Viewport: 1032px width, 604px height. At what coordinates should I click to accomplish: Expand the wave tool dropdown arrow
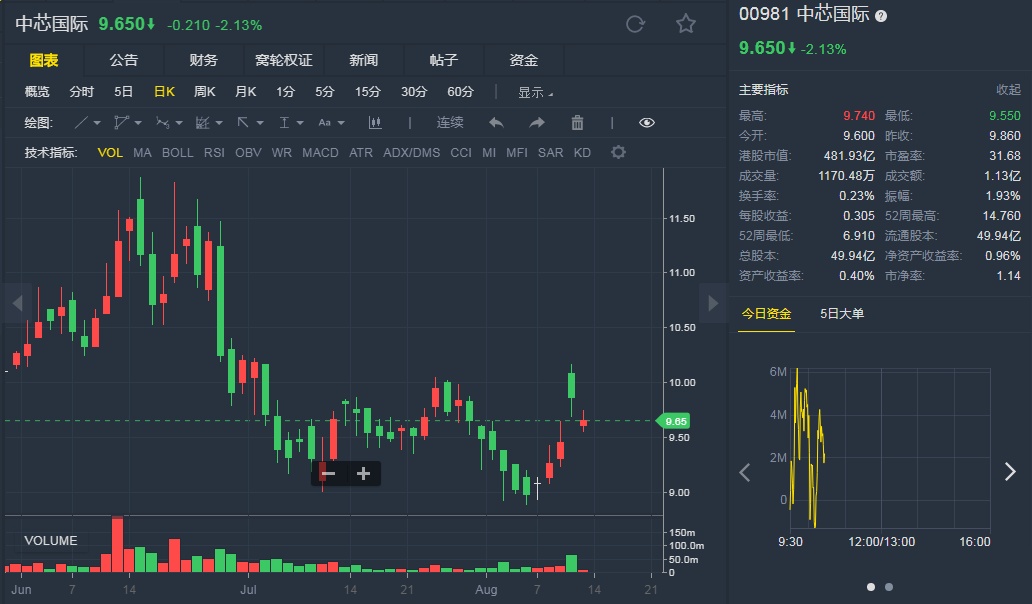pyautogui.click(x=179, y=123)
